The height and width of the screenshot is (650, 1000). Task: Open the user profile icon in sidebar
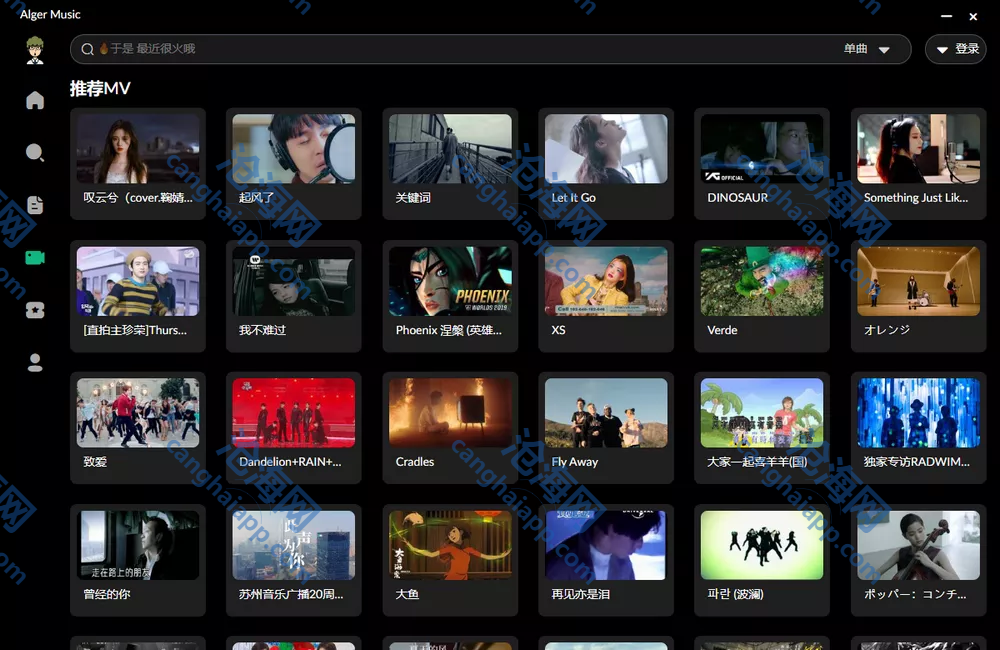[x=35, y=363]
